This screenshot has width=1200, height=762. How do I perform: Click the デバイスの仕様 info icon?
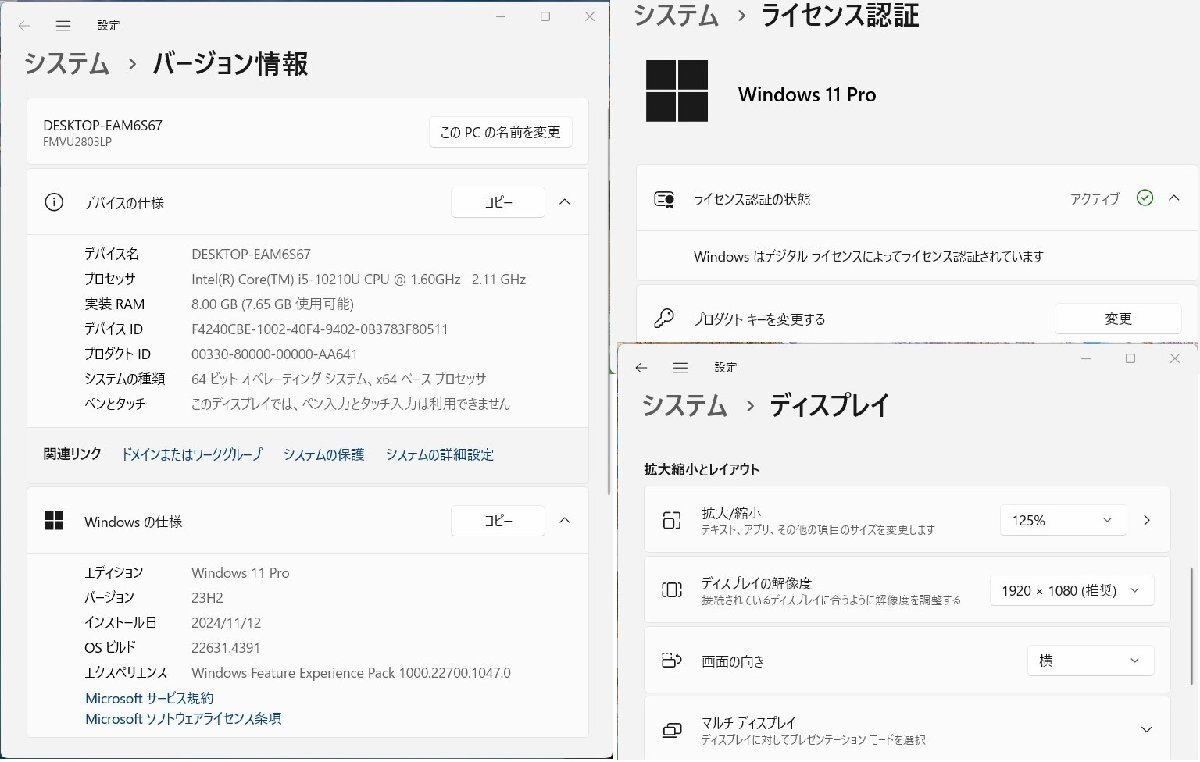pos(54,202)
